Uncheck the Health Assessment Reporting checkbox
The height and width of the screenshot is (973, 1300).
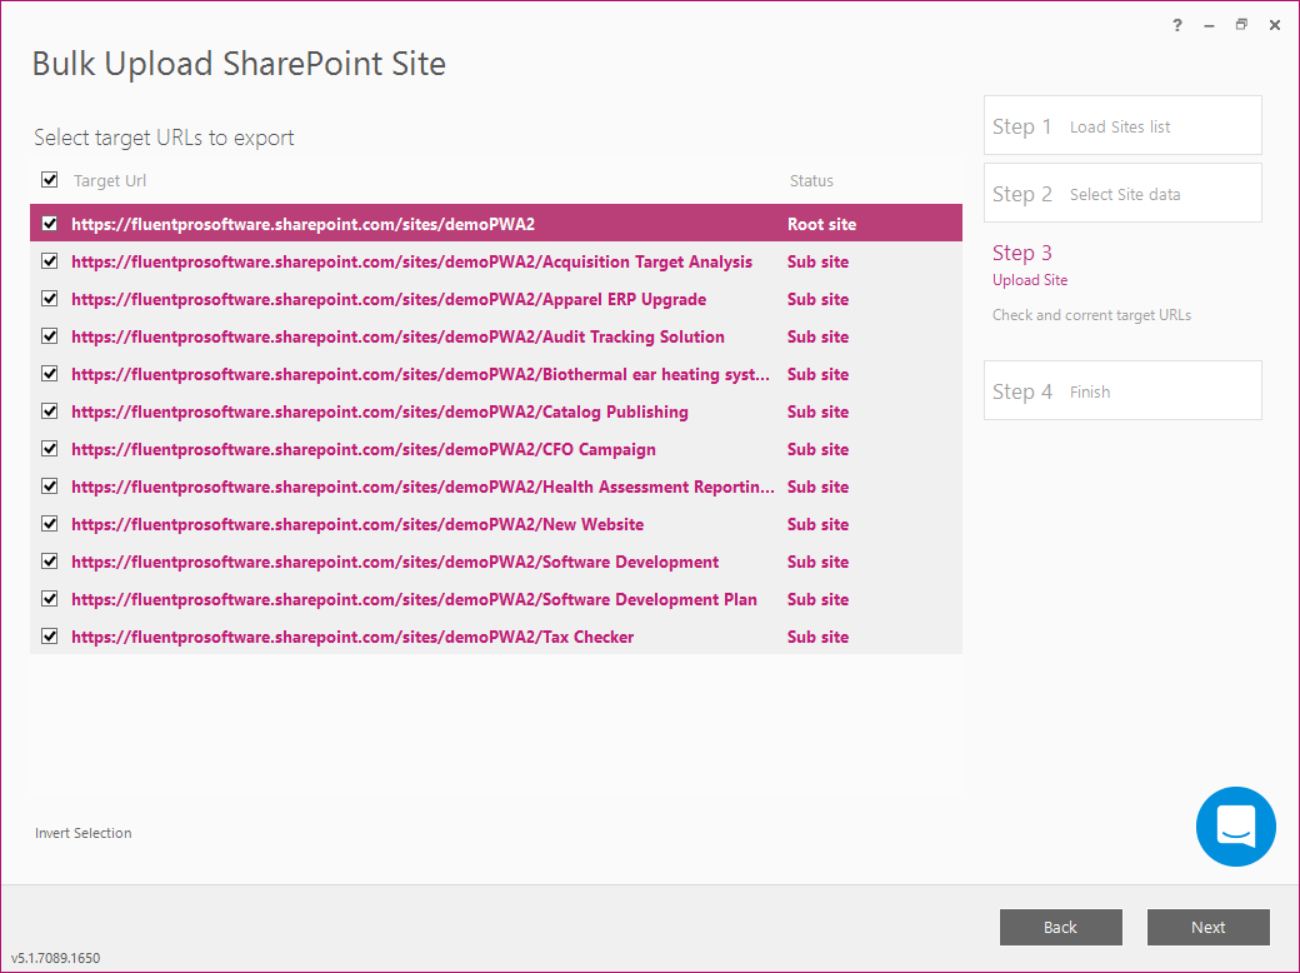(49, 486)
